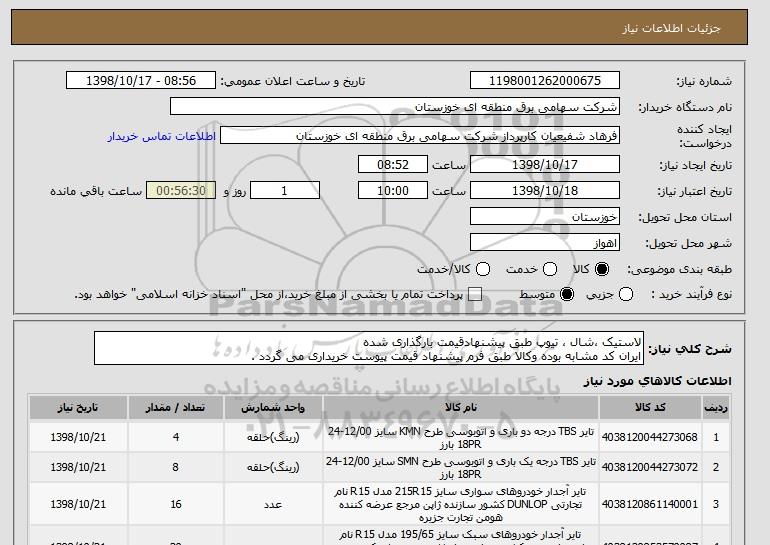Click quantity 8 in row 2
Image resolution: width=770 pixels, height=545 pixels.
point(175,467)
